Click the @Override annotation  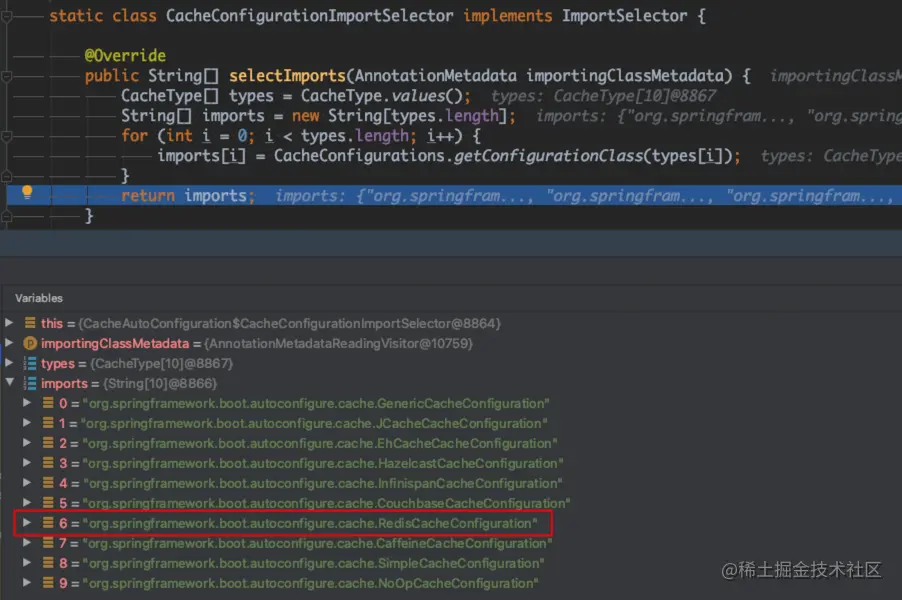tap(125, 56)
